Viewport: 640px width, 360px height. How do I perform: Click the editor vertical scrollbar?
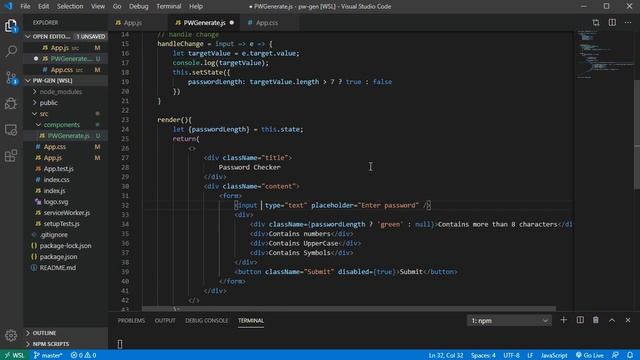pos(637,135)
